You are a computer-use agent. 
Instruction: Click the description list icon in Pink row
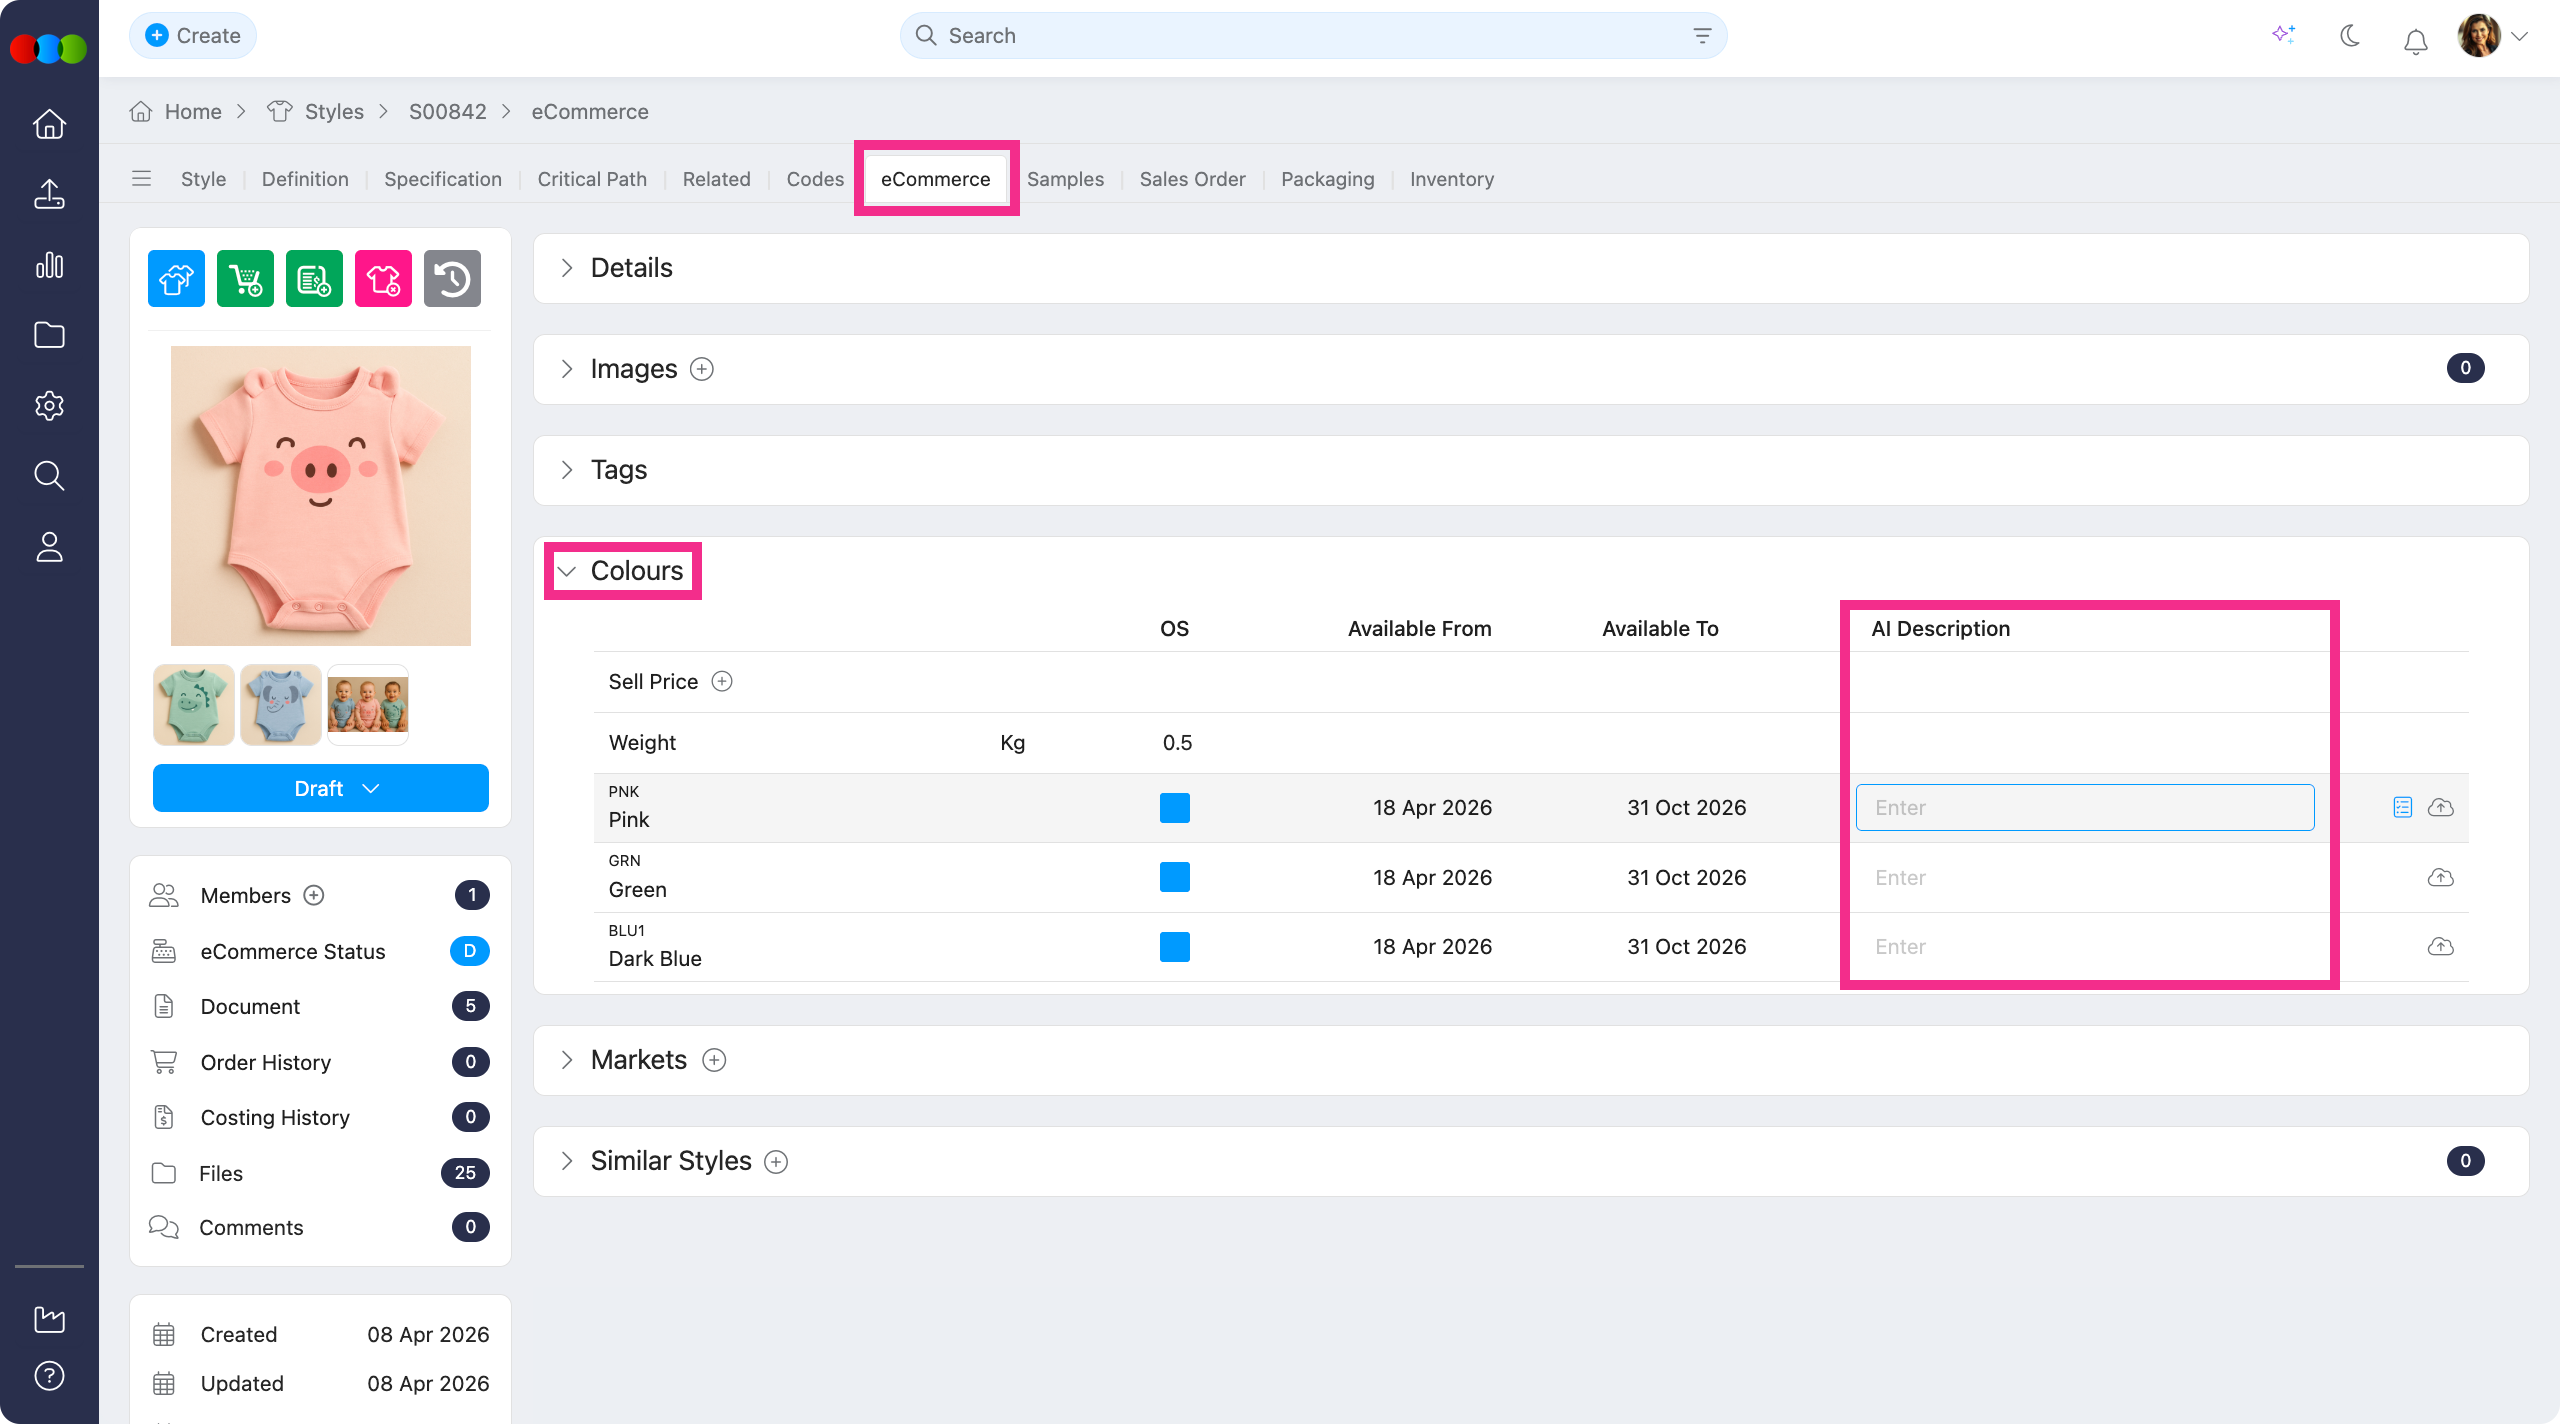(x=2403, y=807)
